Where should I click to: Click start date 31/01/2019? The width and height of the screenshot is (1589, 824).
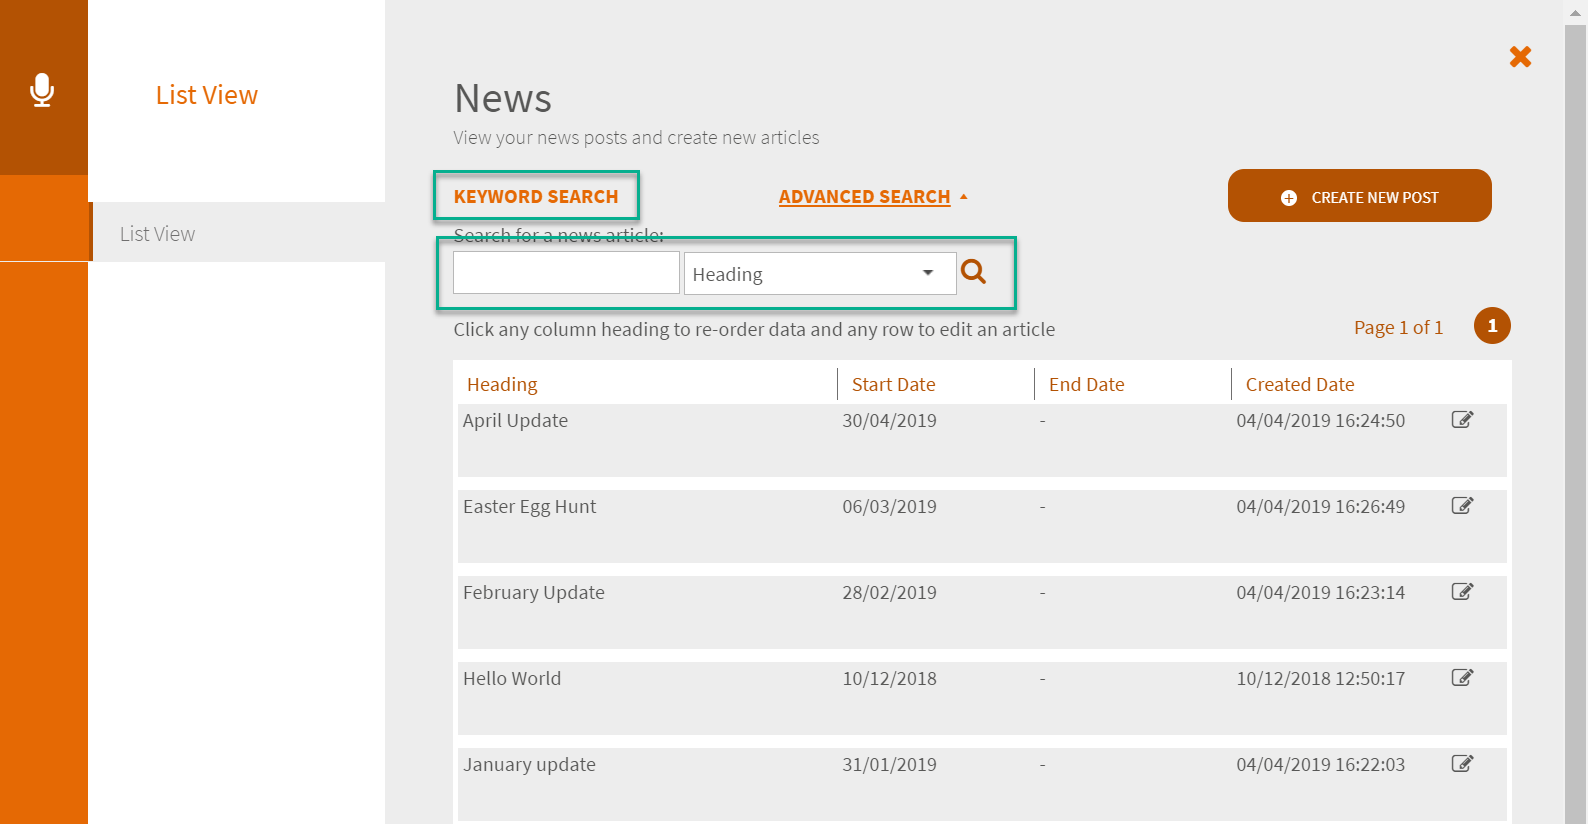[x=889, y=764]
